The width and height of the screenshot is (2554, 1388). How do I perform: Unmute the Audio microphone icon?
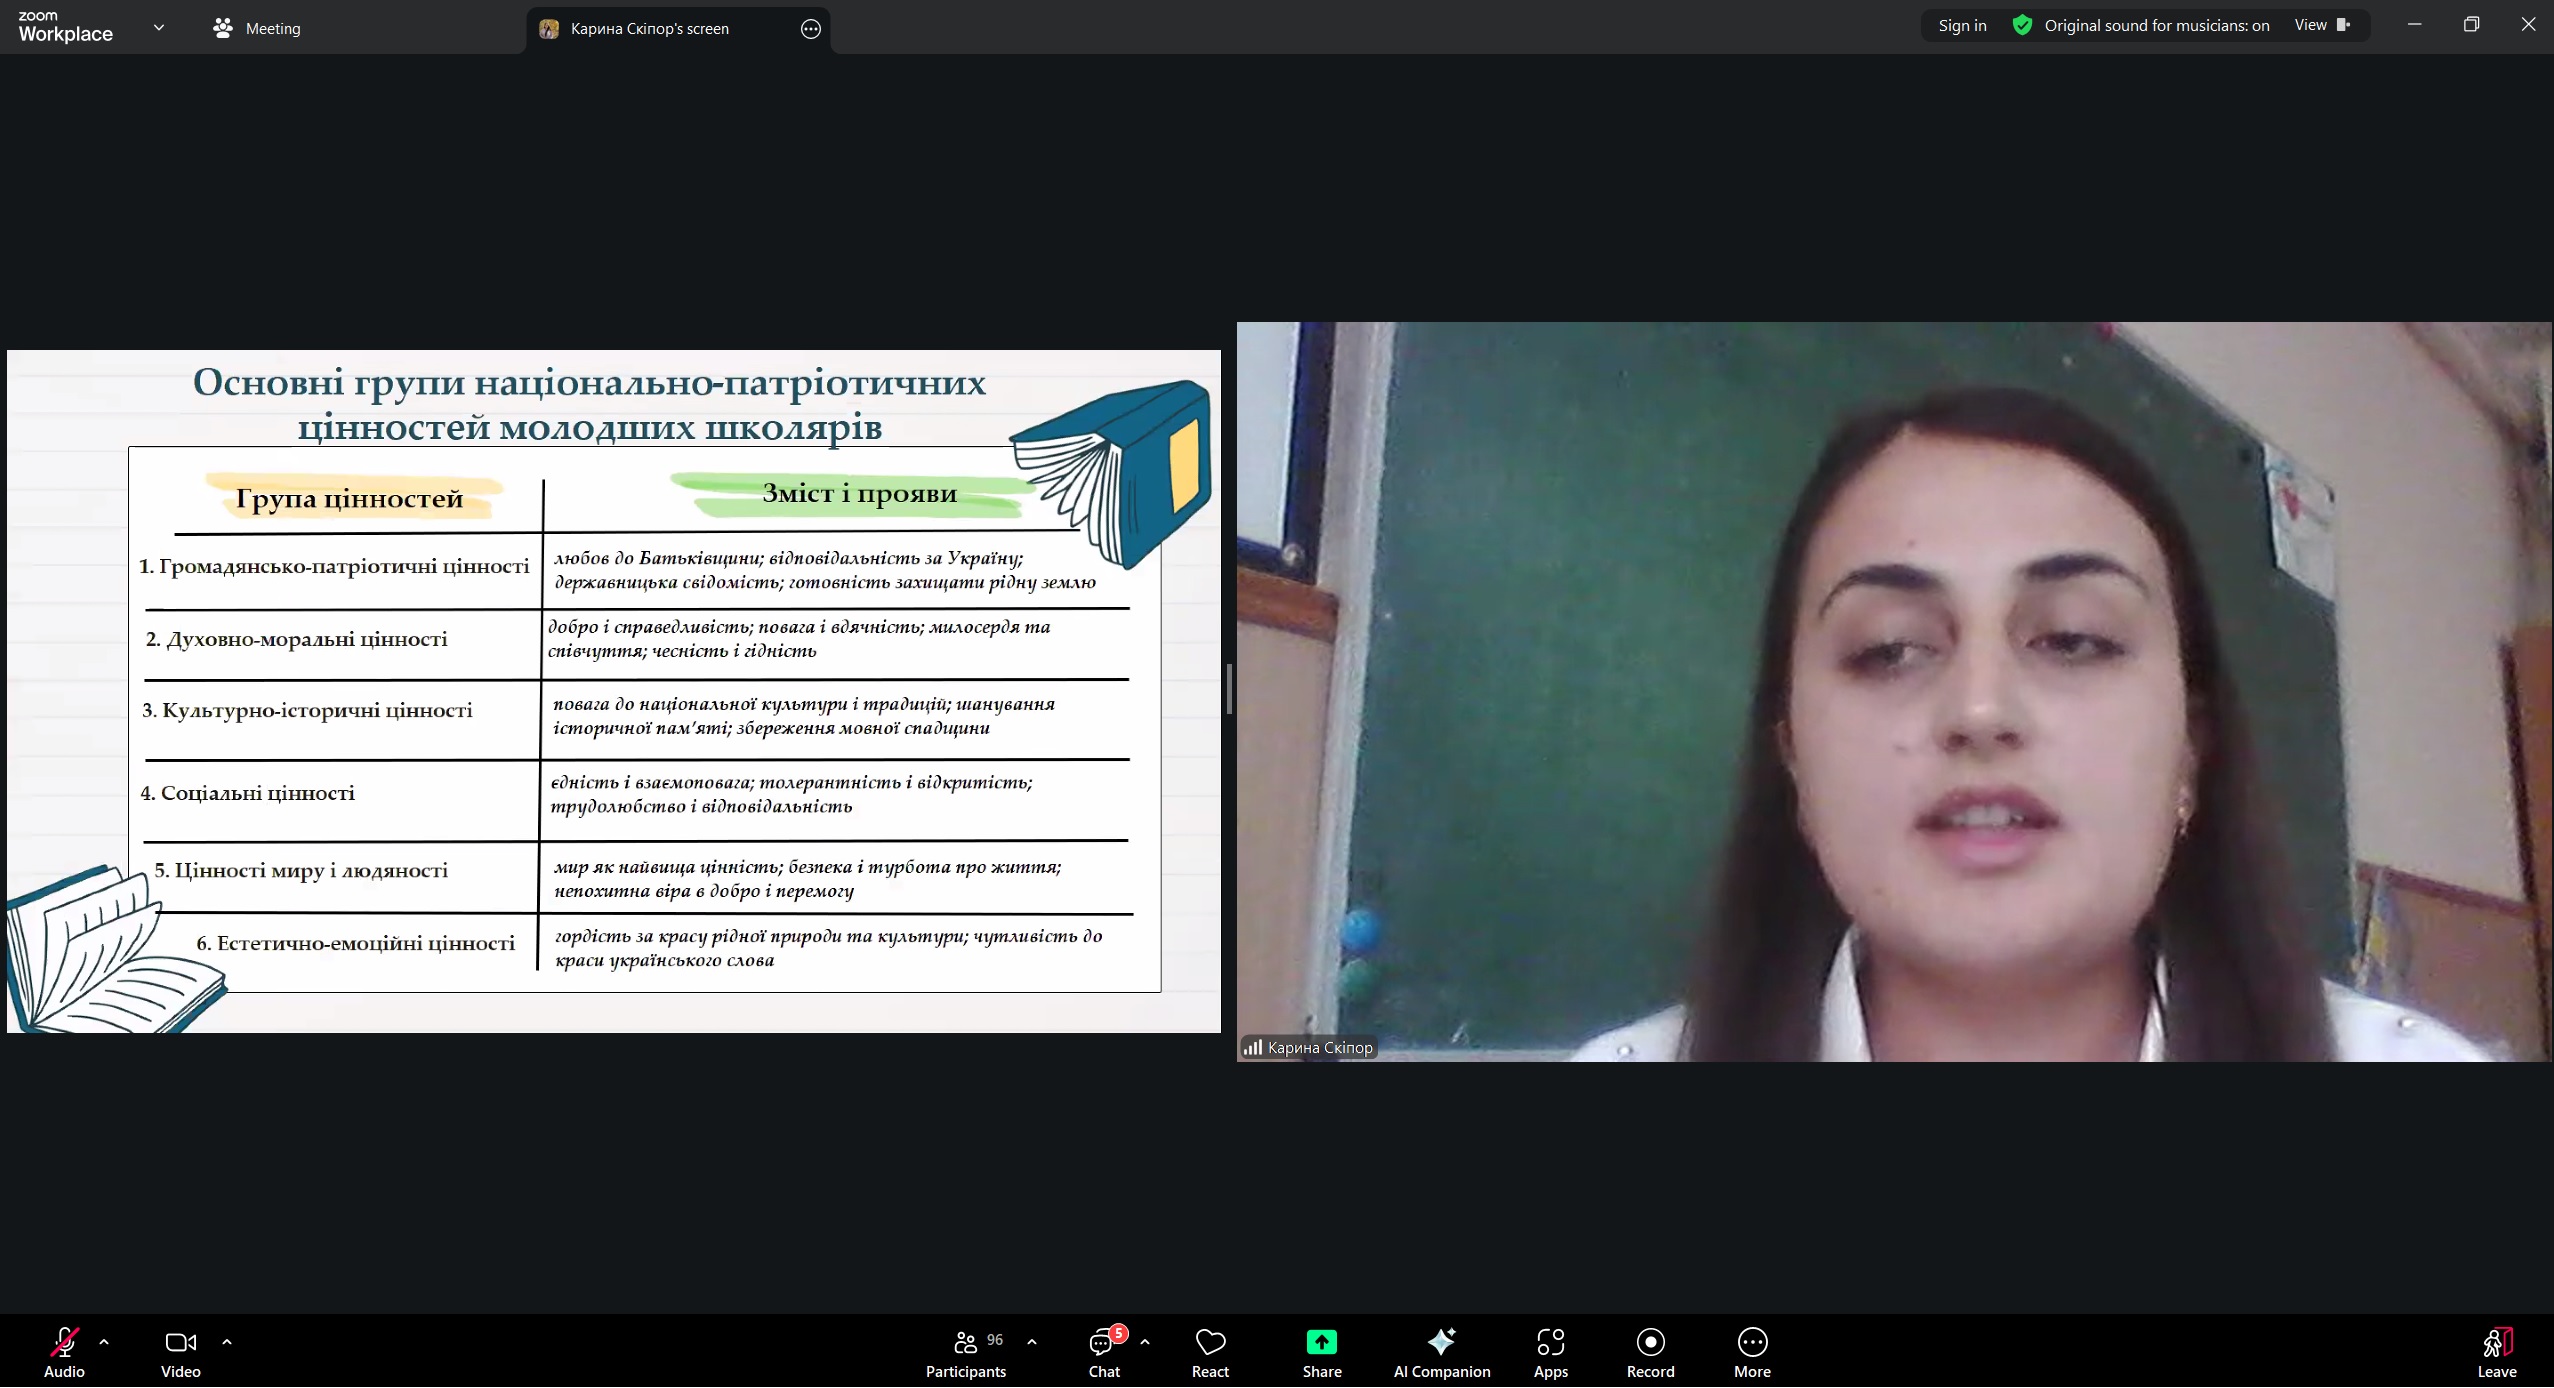tap(64, 1343)
